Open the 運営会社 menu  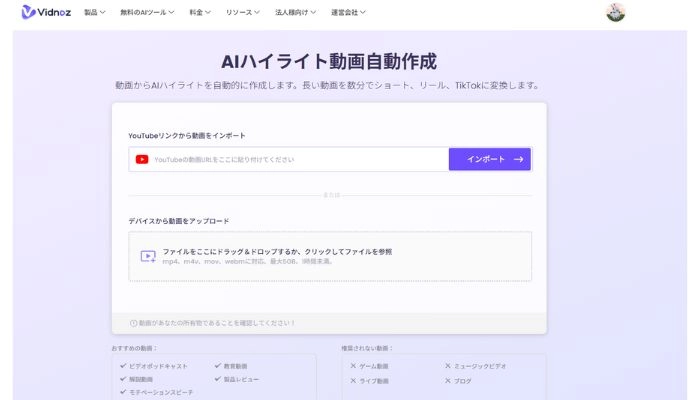[350, 13]
